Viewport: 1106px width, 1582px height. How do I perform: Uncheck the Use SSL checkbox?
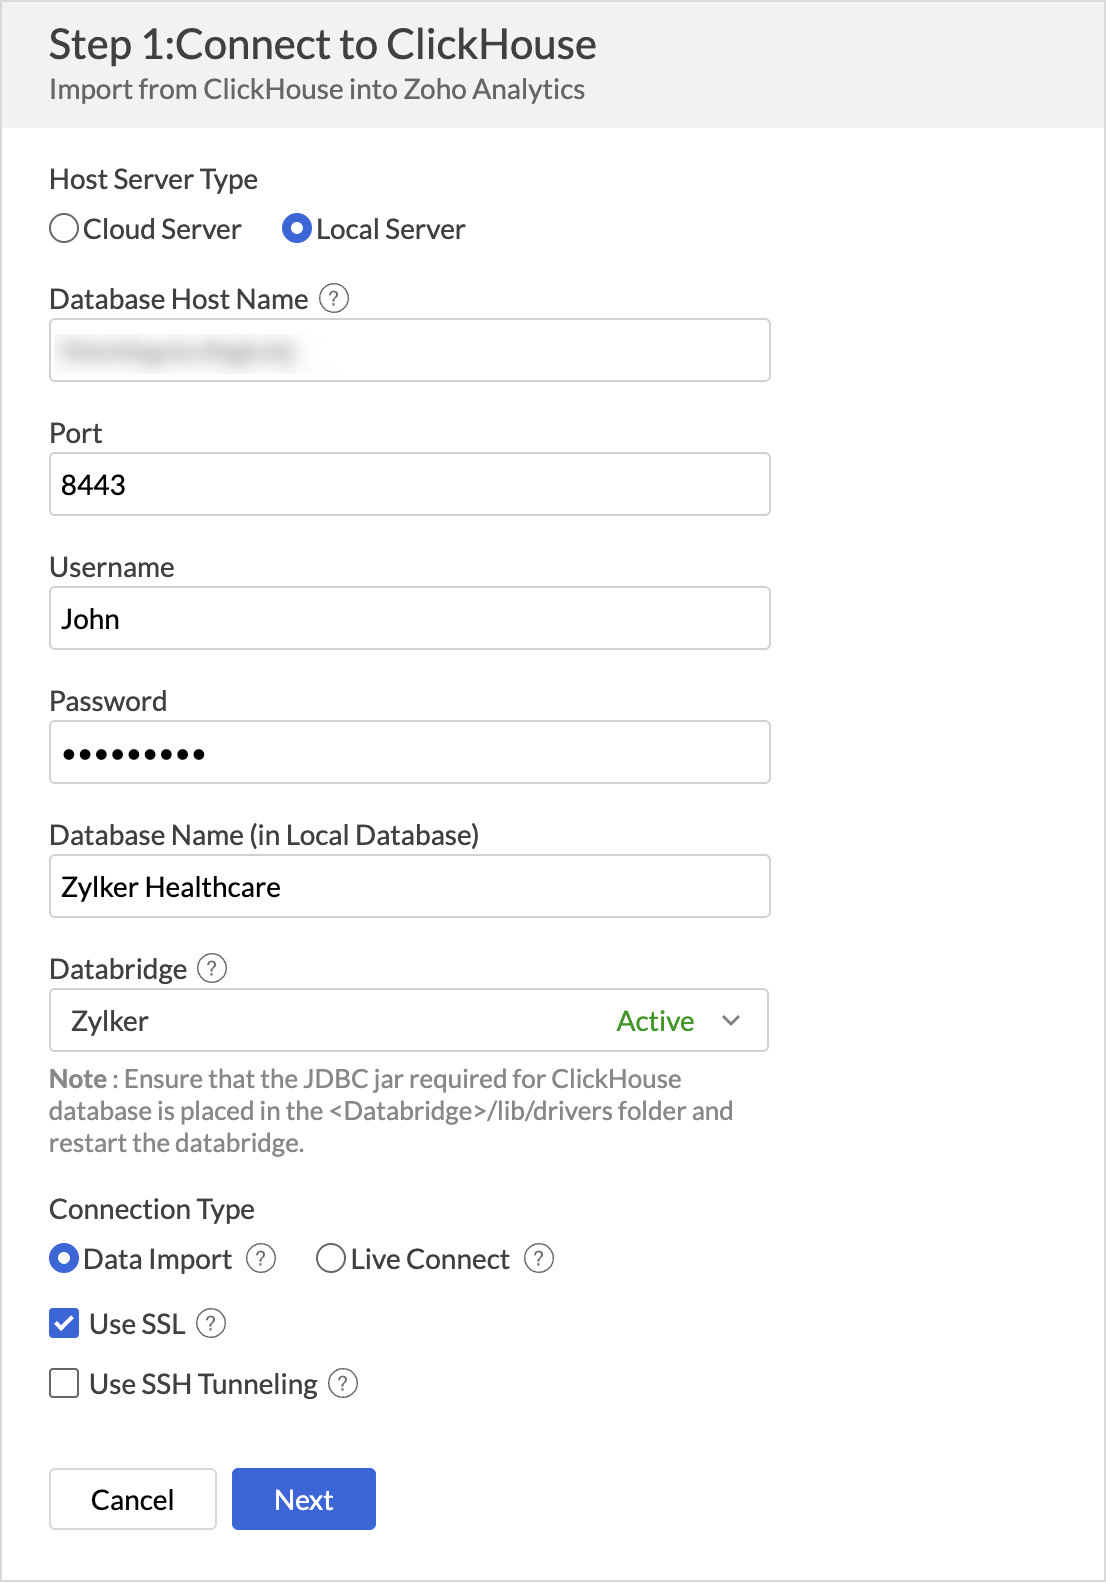[x=64, y=1323]
